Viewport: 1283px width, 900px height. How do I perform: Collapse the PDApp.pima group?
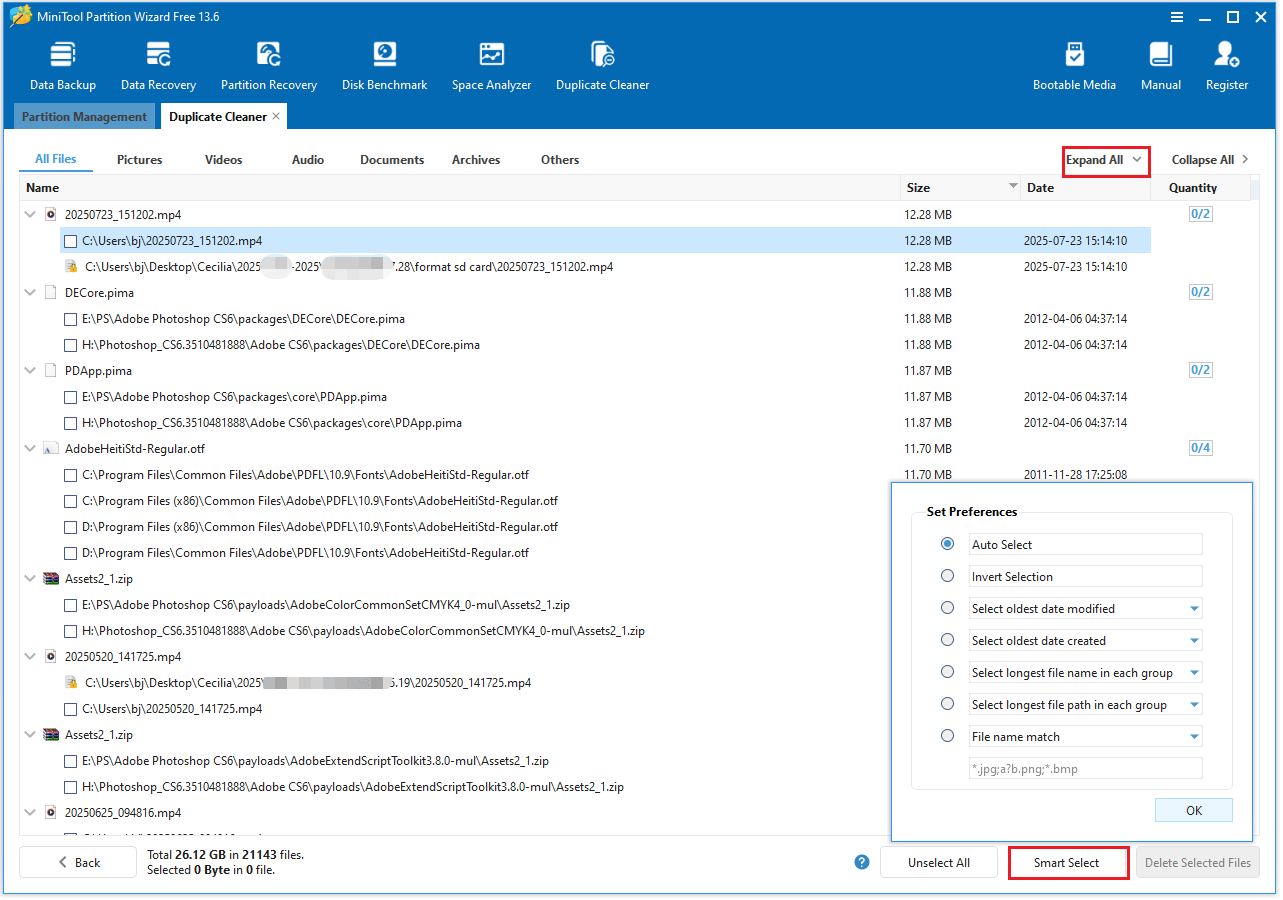pyautogui.click(x=30, y=371)
